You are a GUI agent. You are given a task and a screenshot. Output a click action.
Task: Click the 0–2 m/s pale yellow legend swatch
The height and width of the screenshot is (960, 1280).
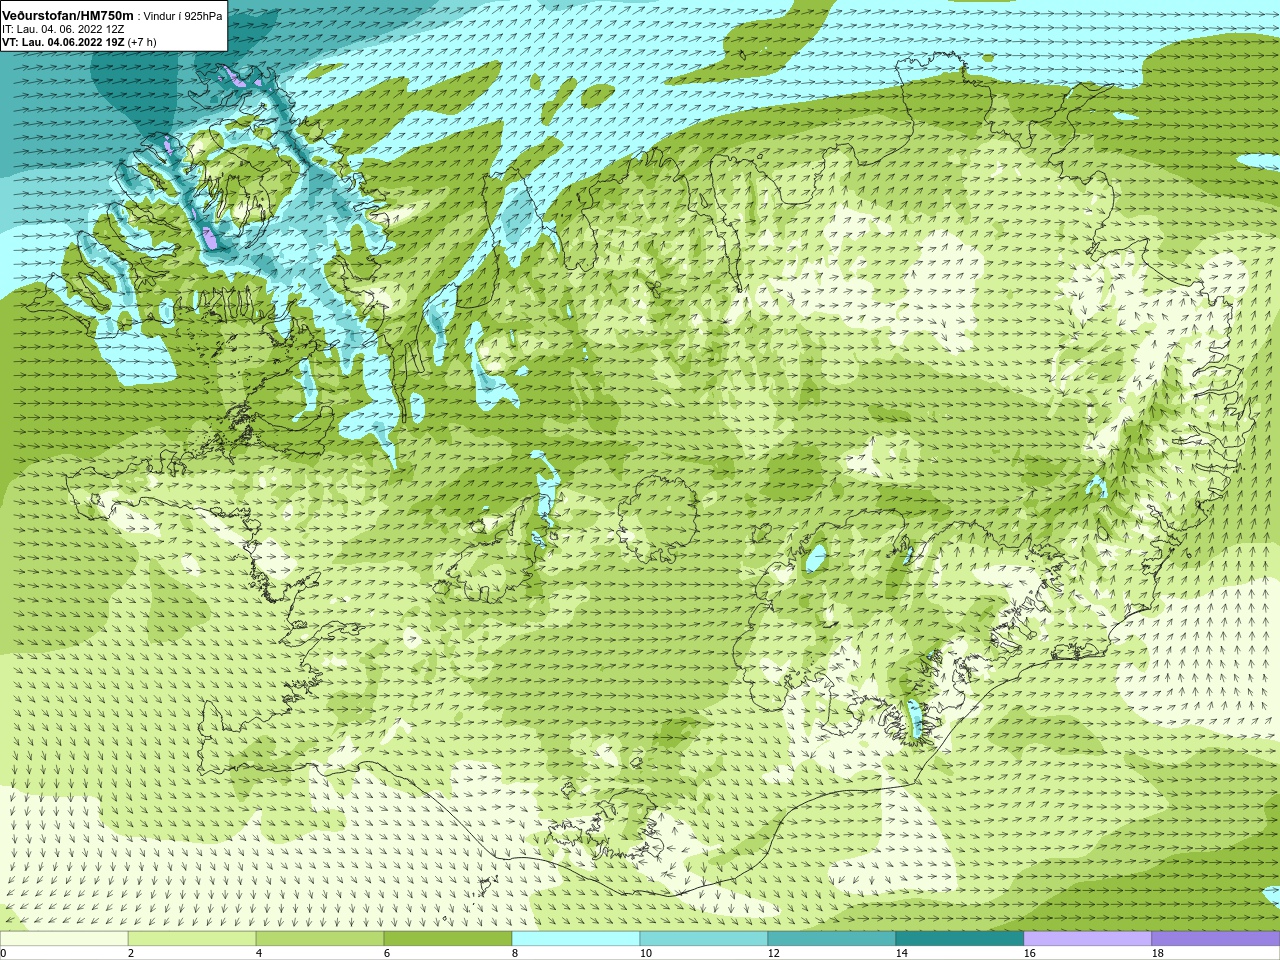(64, 939)
